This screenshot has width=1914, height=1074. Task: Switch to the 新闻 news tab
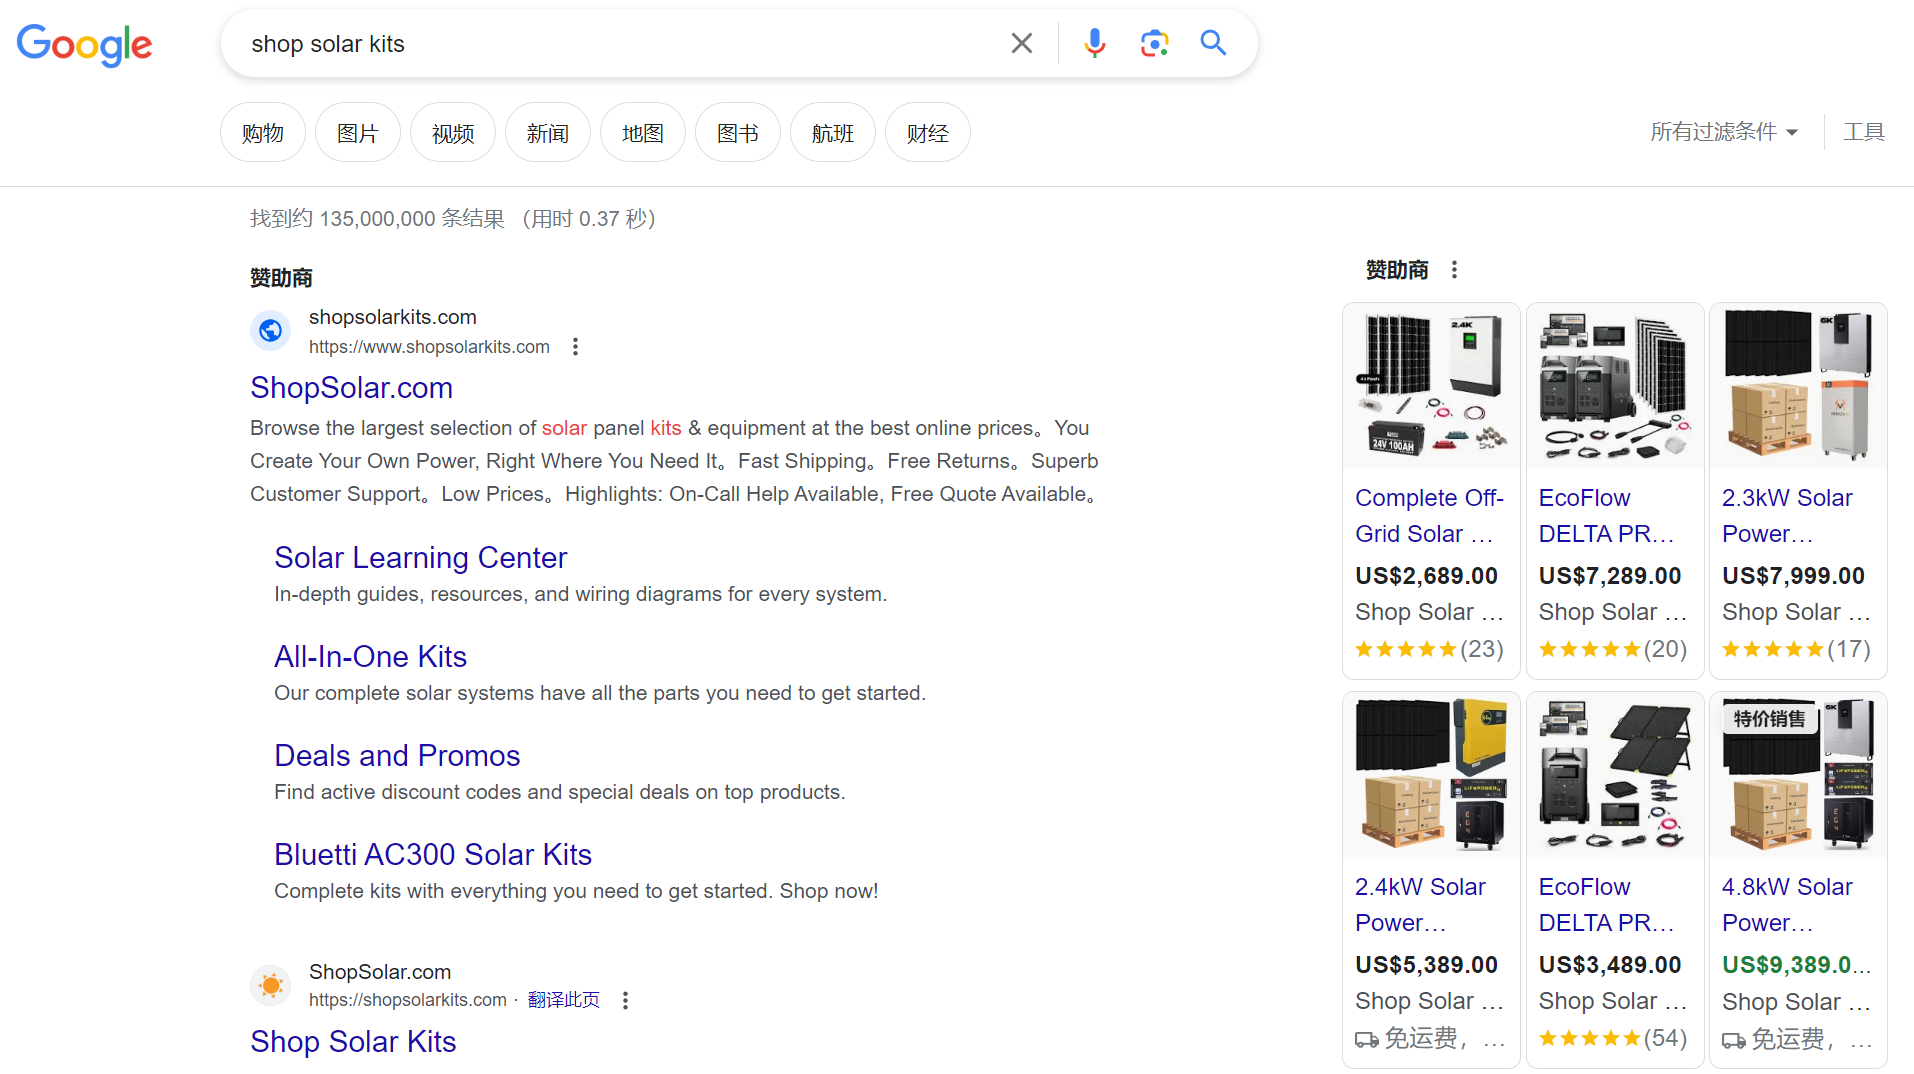point(548,133)
